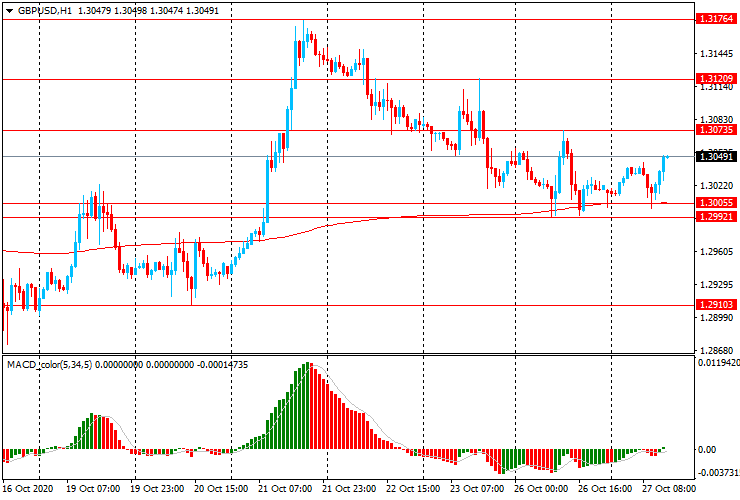Viewport: 740px width, 500px height.
Task: Click the MACD scale 0.011942 value
Action: click(718, 363)
